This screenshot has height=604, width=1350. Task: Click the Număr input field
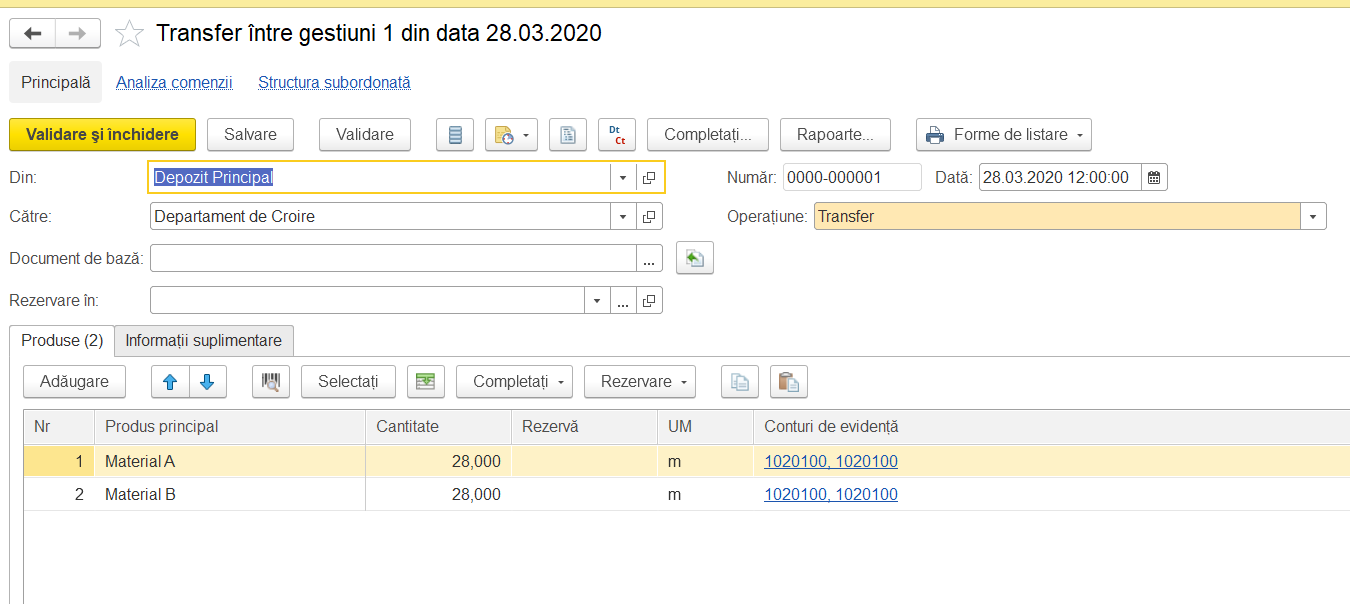tap(852, 178)
